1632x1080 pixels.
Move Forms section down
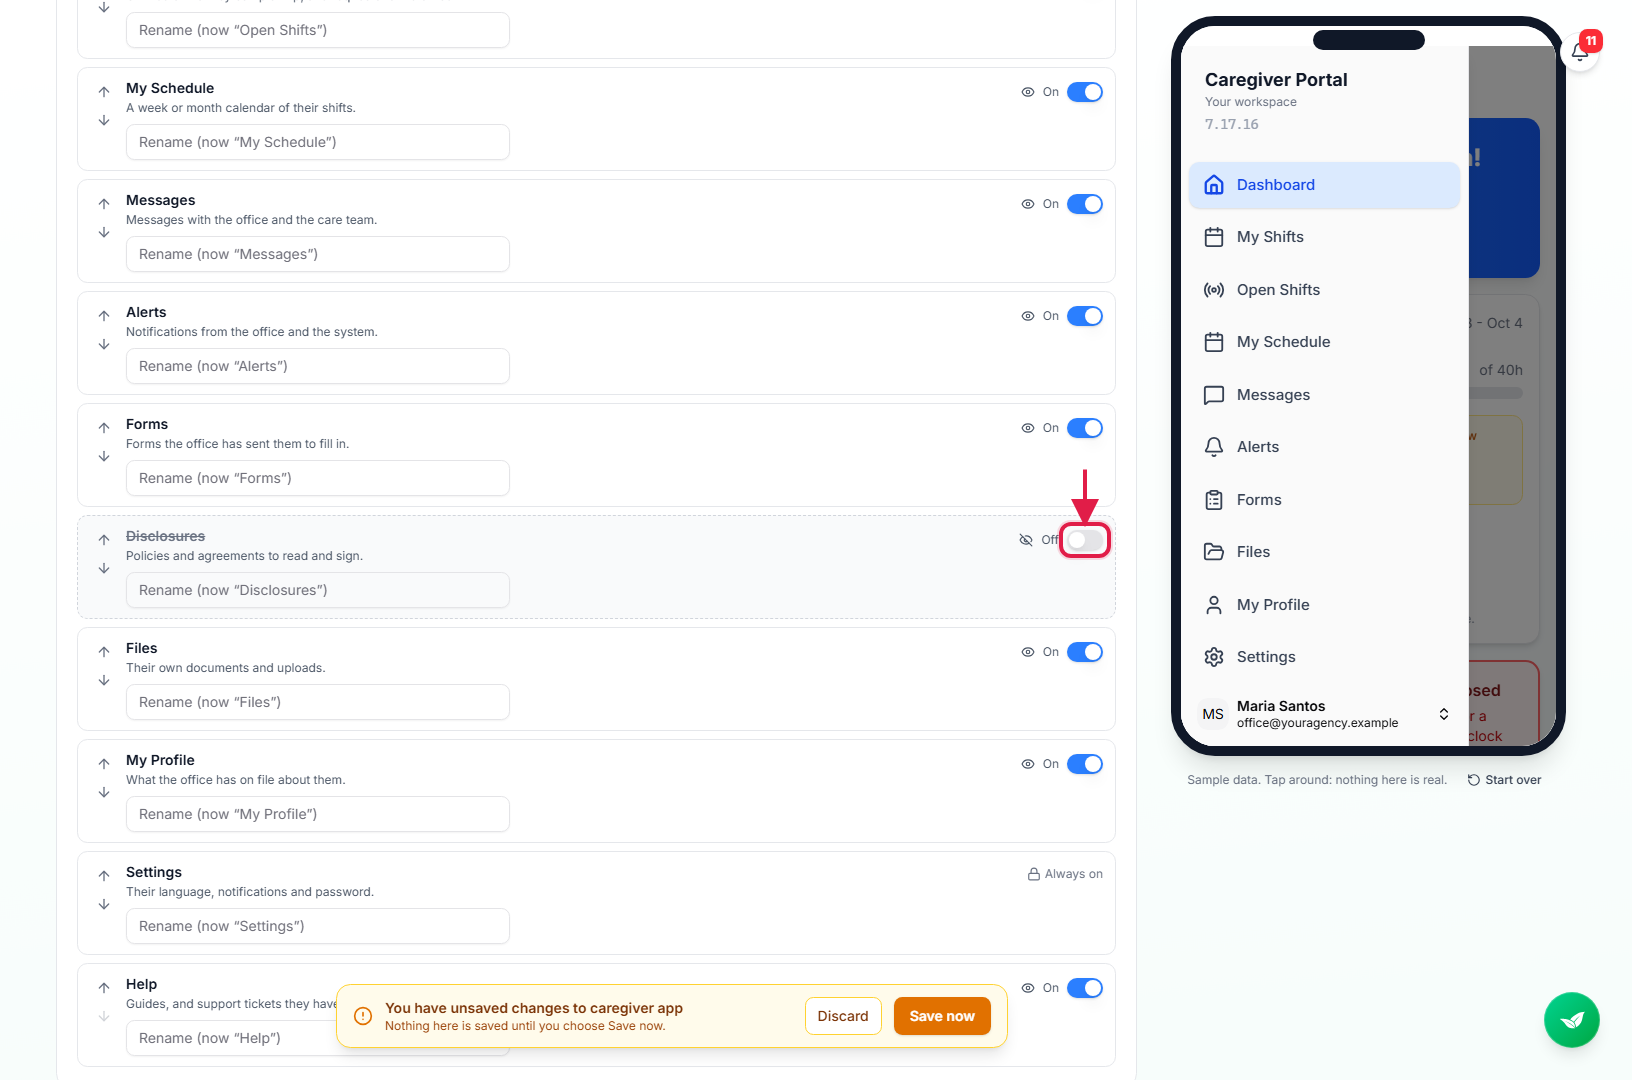click(x=104, y=456)
